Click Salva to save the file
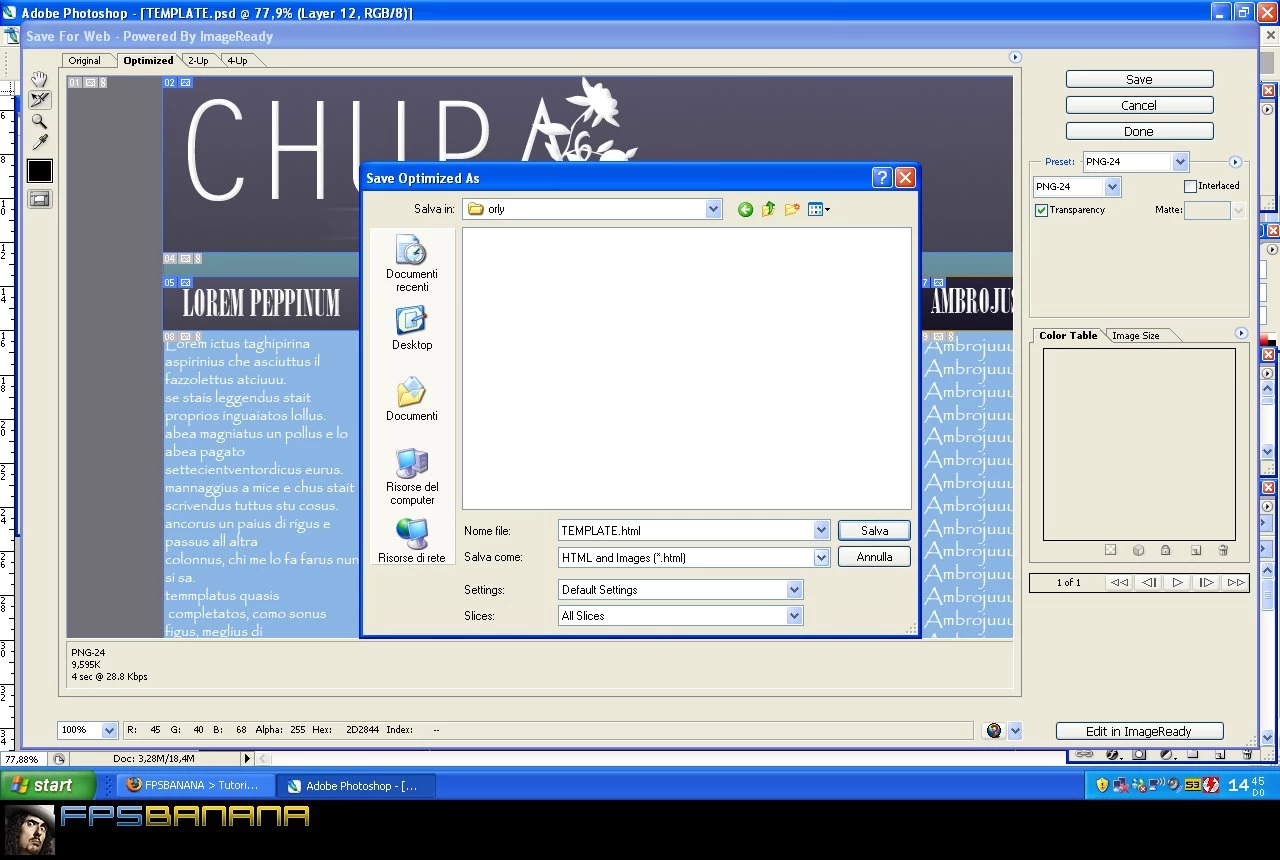The height and width of the screenshot is (860, 1280). (x=874, y=531)
